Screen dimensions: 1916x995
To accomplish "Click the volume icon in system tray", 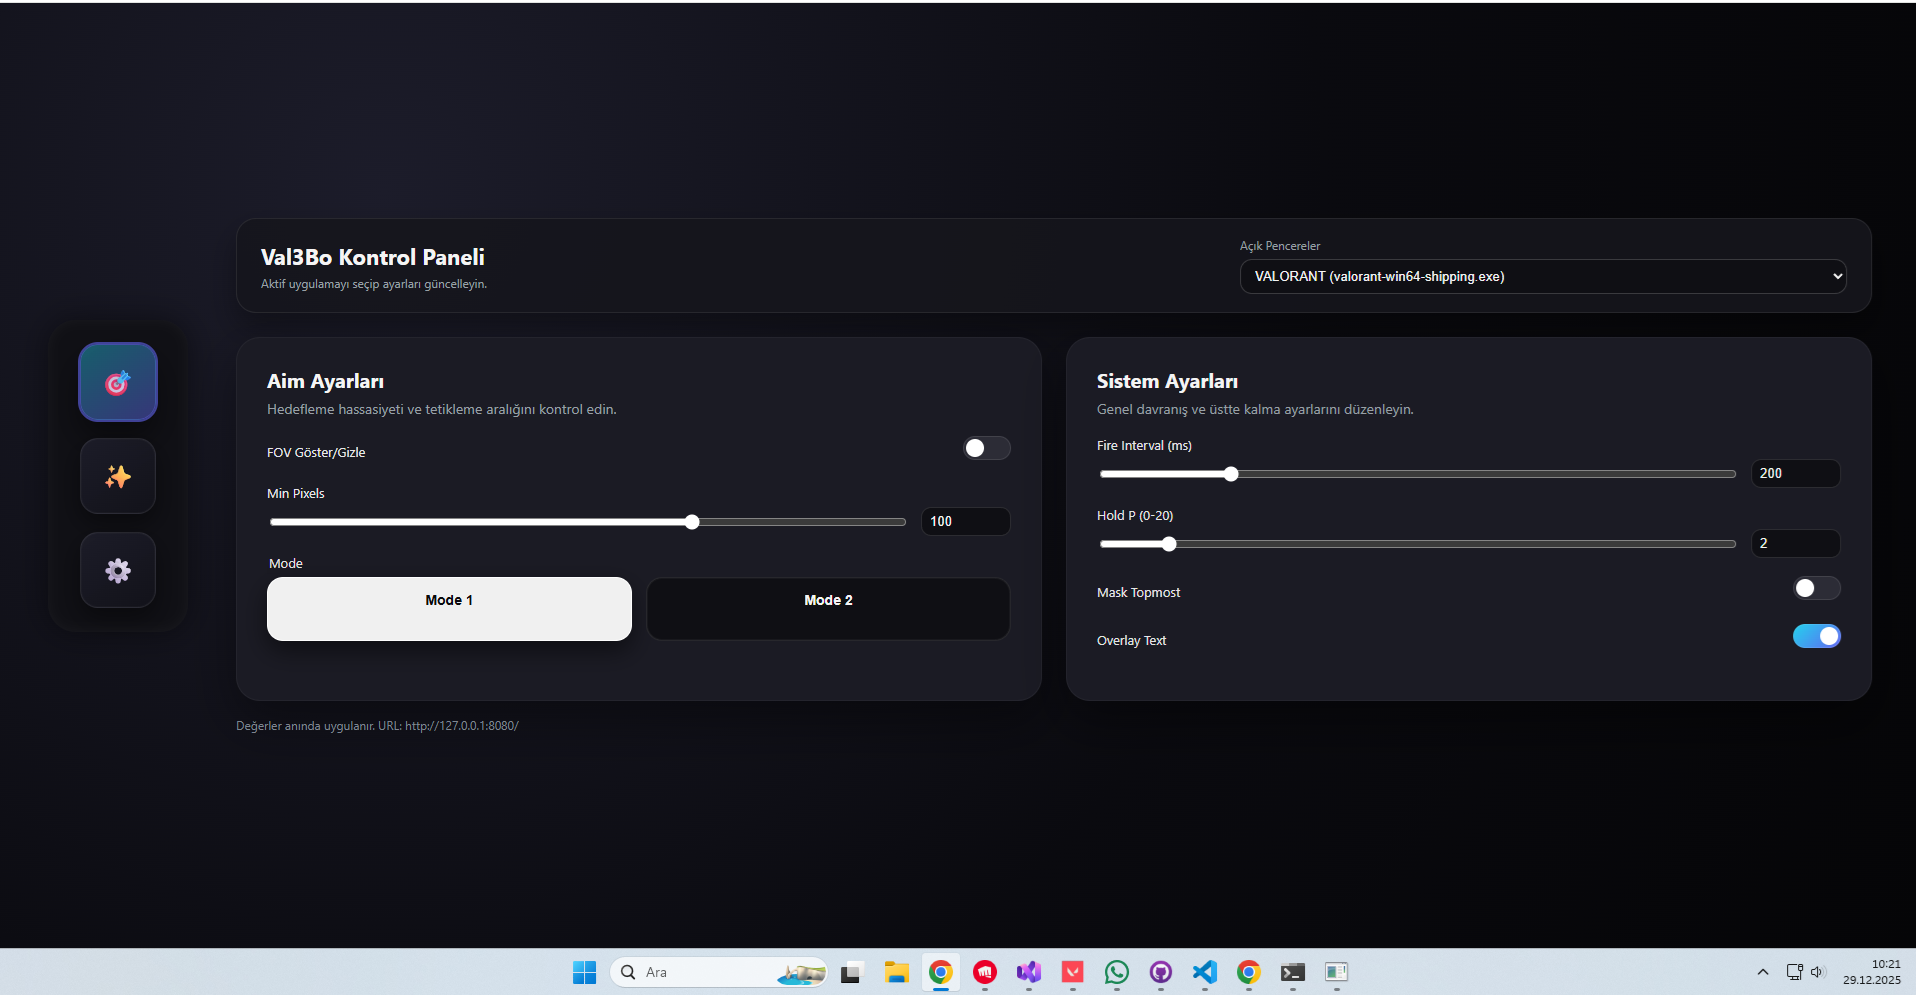I will pos(1818,972).
